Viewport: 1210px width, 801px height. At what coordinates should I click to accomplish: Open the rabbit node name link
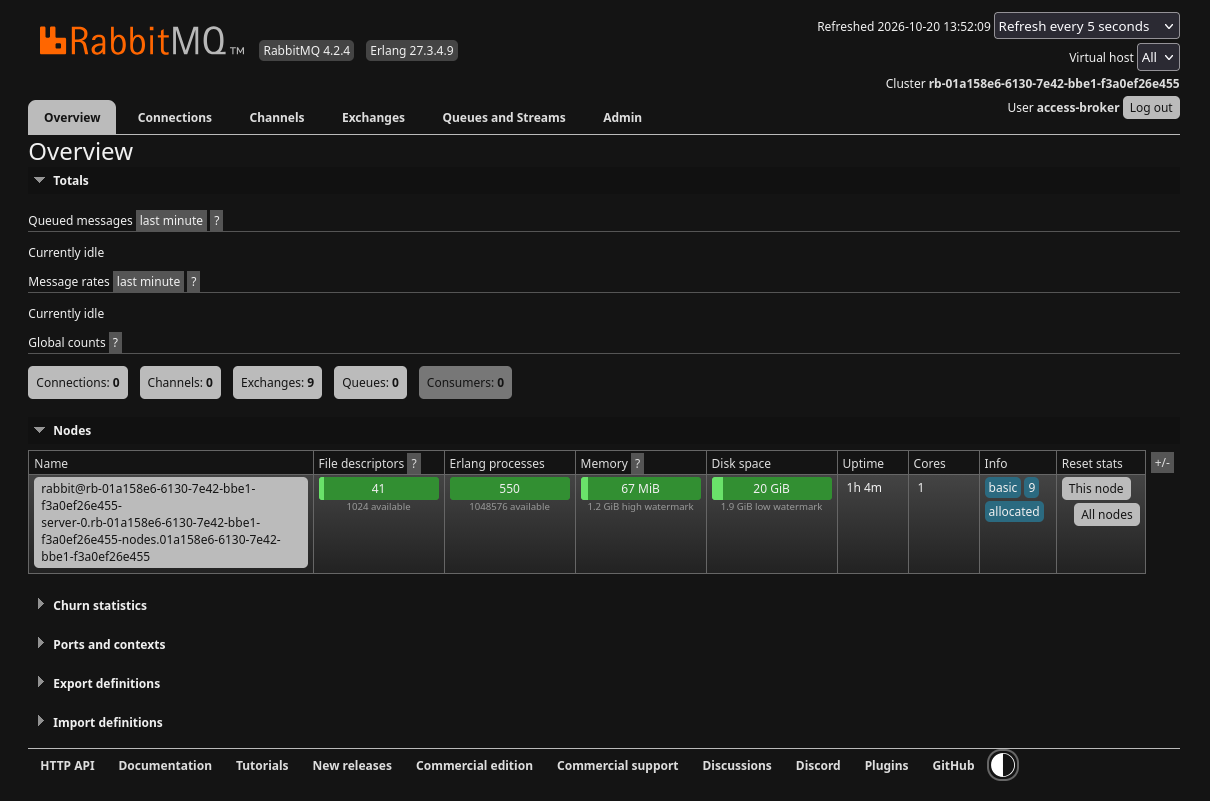pos(171,523)
